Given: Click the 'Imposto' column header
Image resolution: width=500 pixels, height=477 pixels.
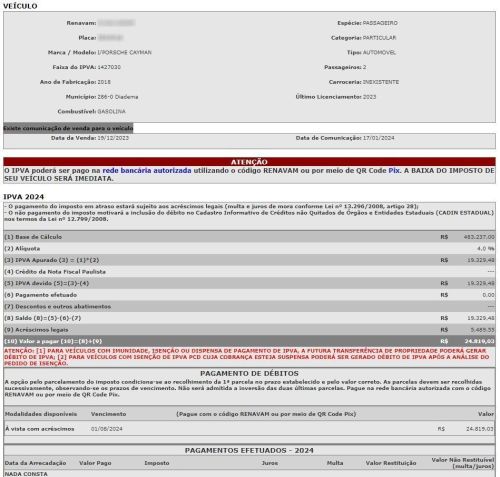Looking at the screenshot, I should click(157, 463).
